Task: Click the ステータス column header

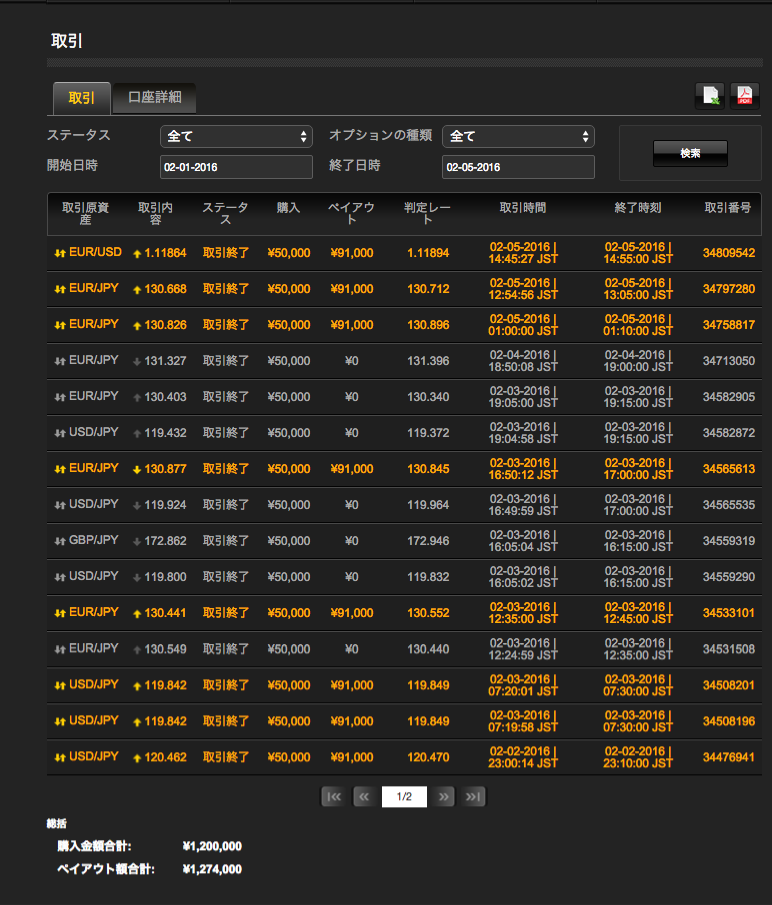Action: (225, 214)
